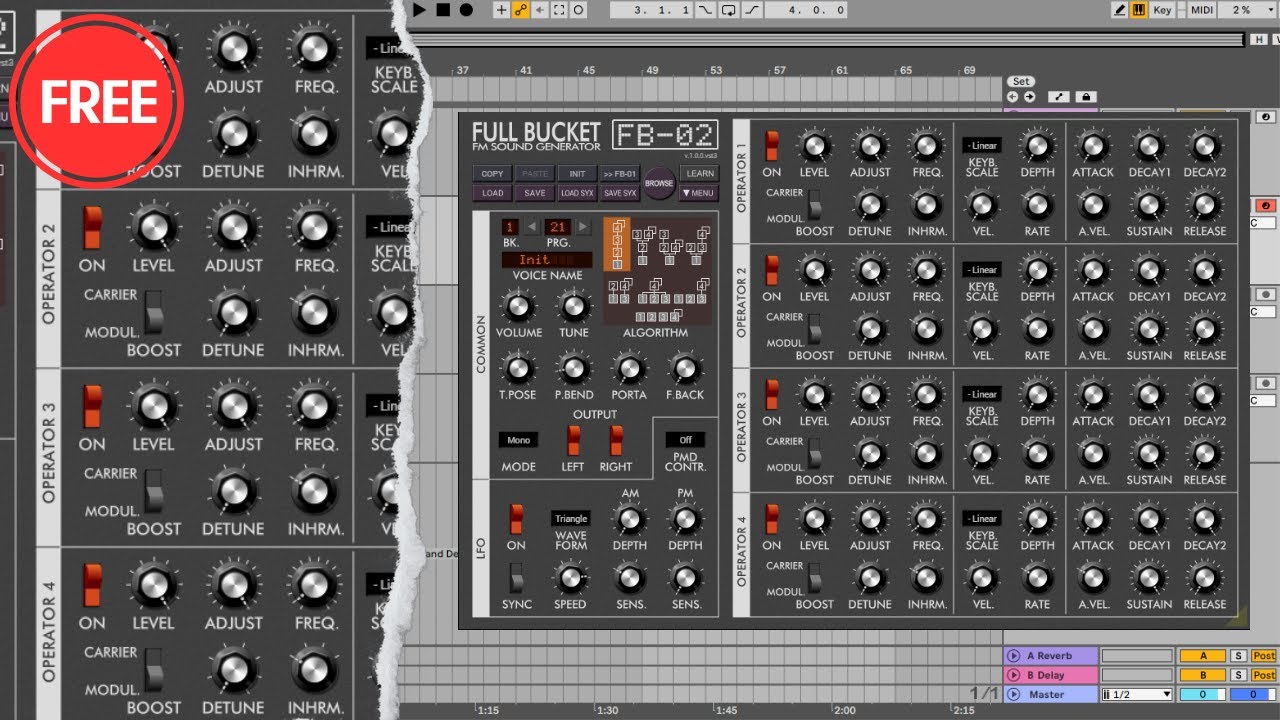Open the FB-02 MENU
Screen dimensions: 1280x720
coord(698,193)
